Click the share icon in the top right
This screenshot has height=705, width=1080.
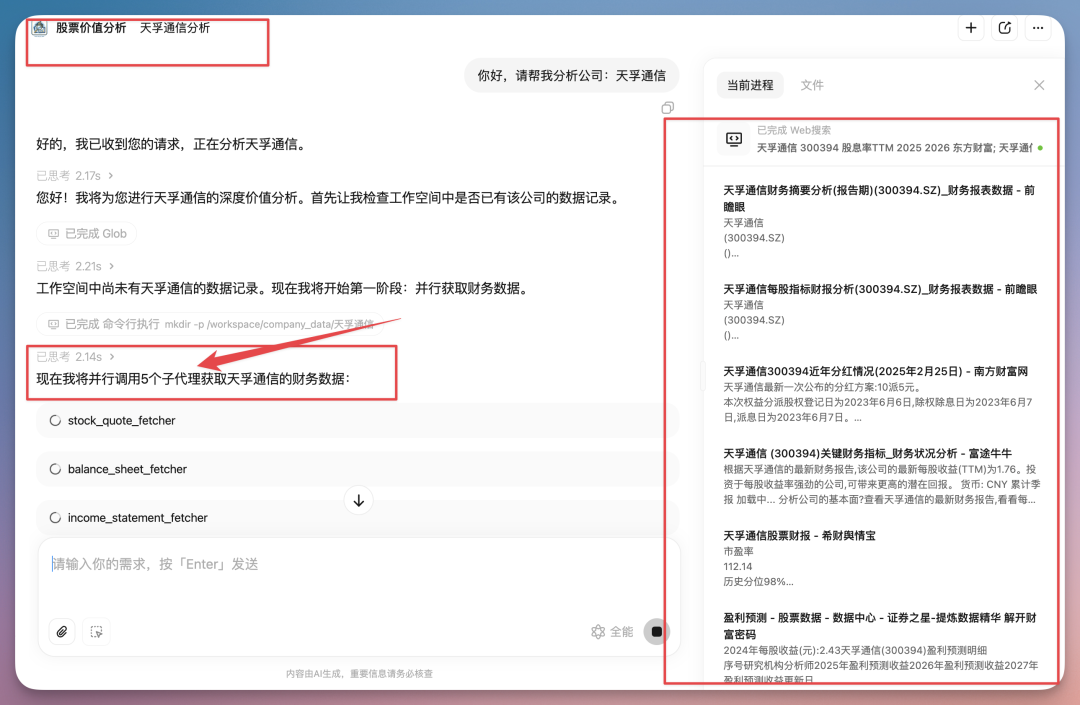click(1004, 27)
